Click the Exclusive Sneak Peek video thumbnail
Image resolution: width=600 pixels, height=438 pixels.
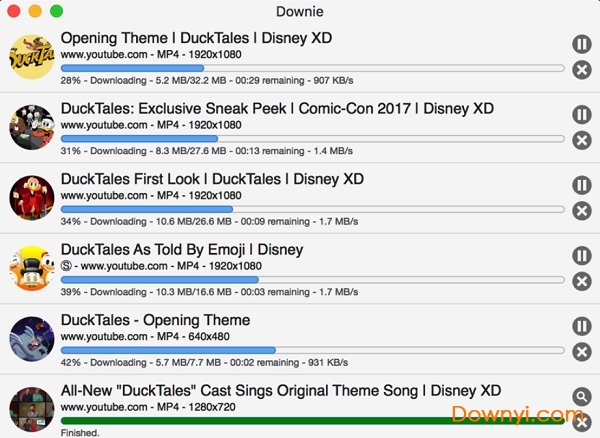[31, 127]
